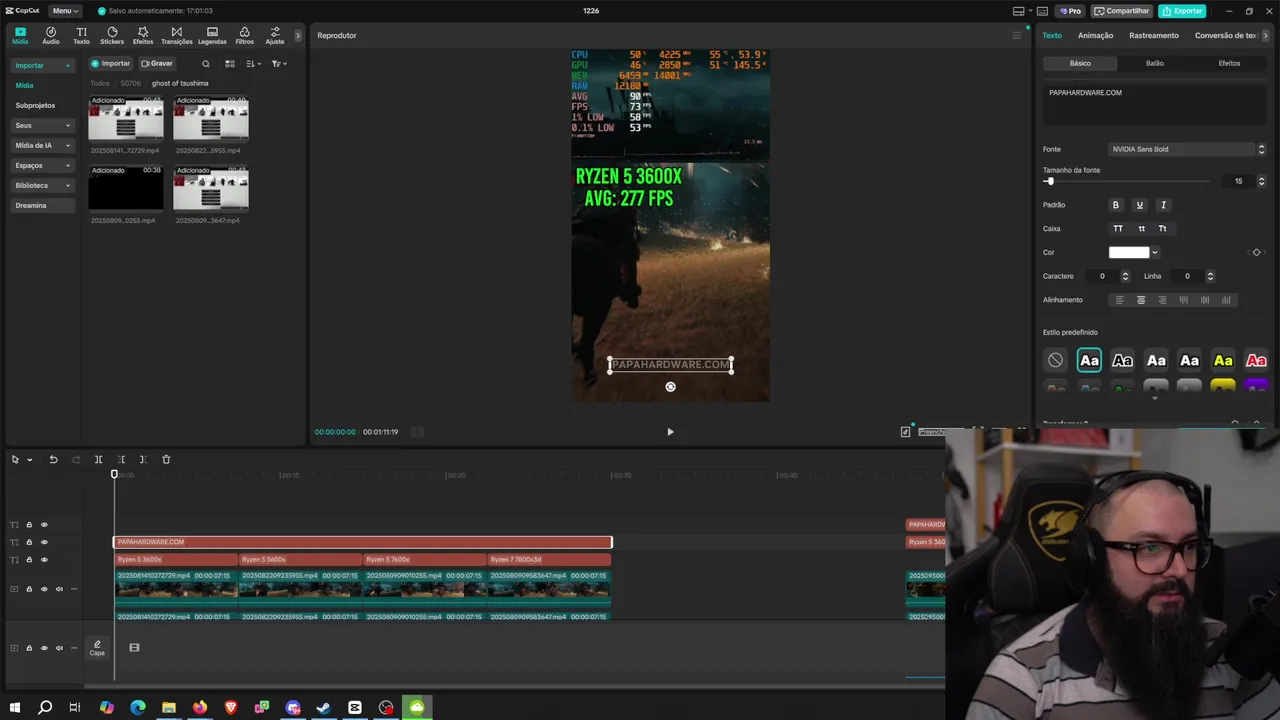The width and height of the screenshot is (1280, 720).
Task: Open the Transições panel
Action: tap(176, 36)
